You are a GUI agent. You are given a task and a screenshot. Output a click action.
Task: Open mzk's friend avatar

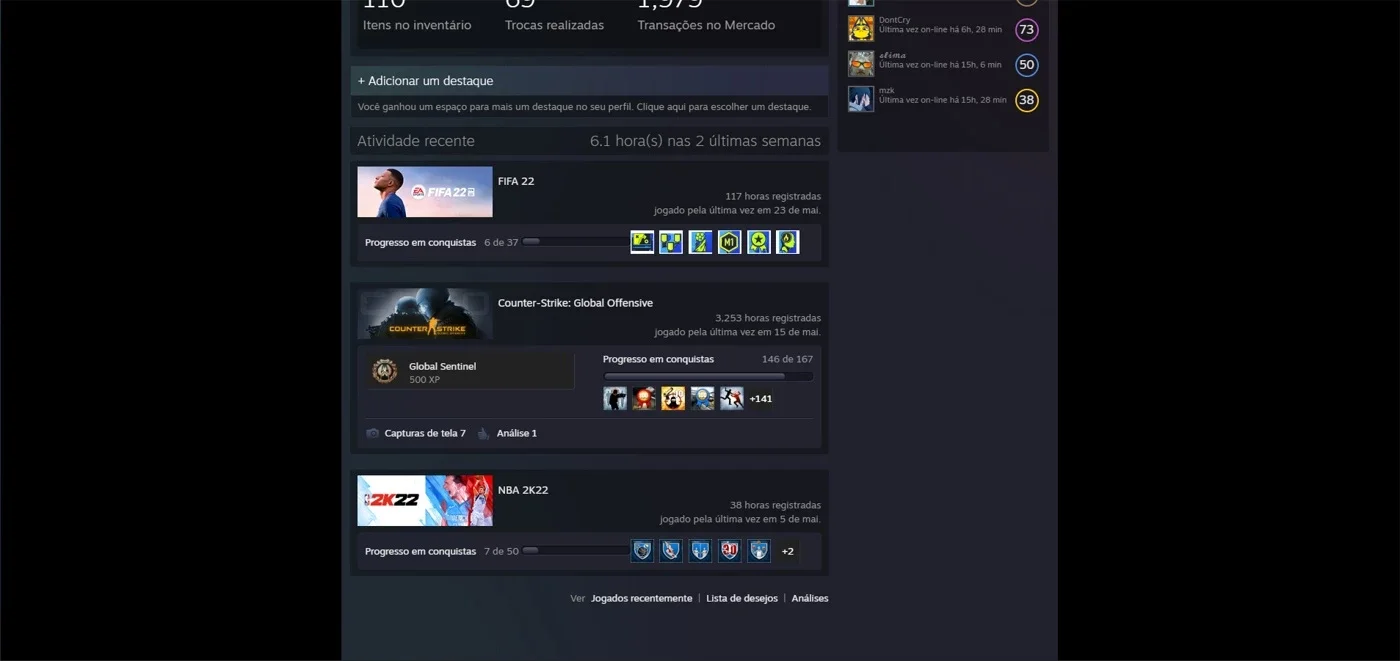click(861, 99)
